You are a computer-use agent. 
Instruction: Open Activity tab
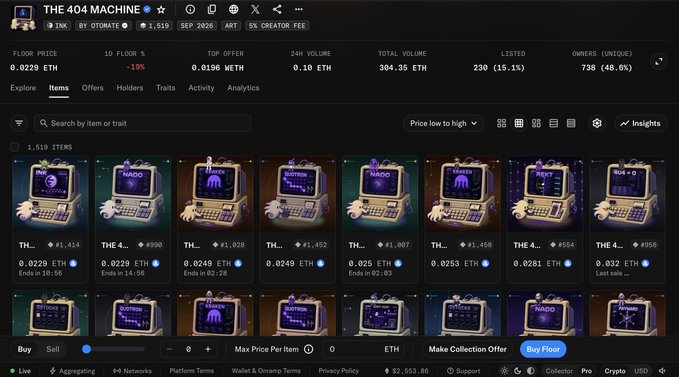tap(201, 88)
